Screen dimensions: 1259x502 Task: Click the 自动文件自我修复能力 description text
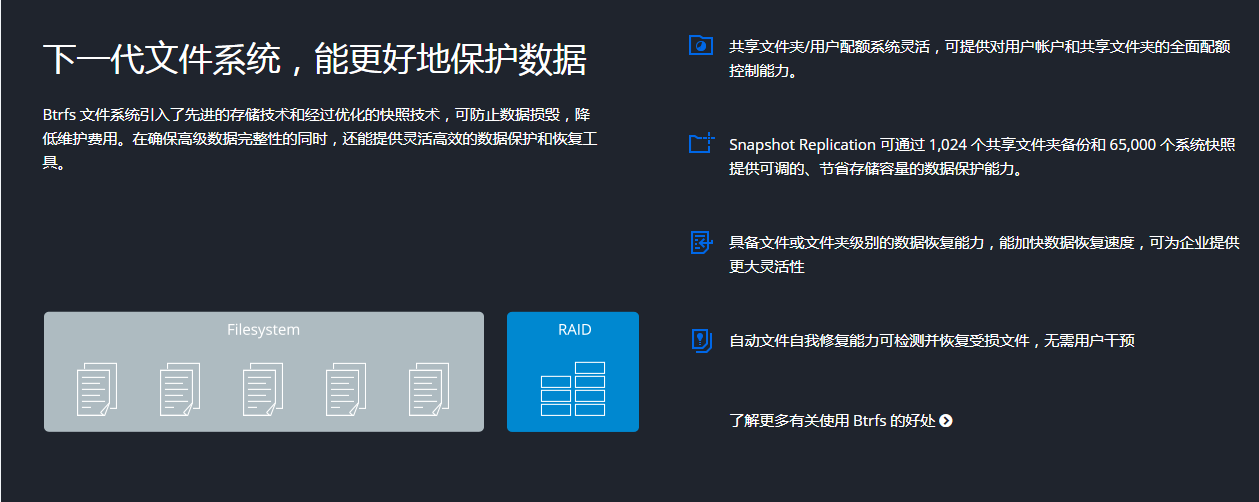pos(932,341)
